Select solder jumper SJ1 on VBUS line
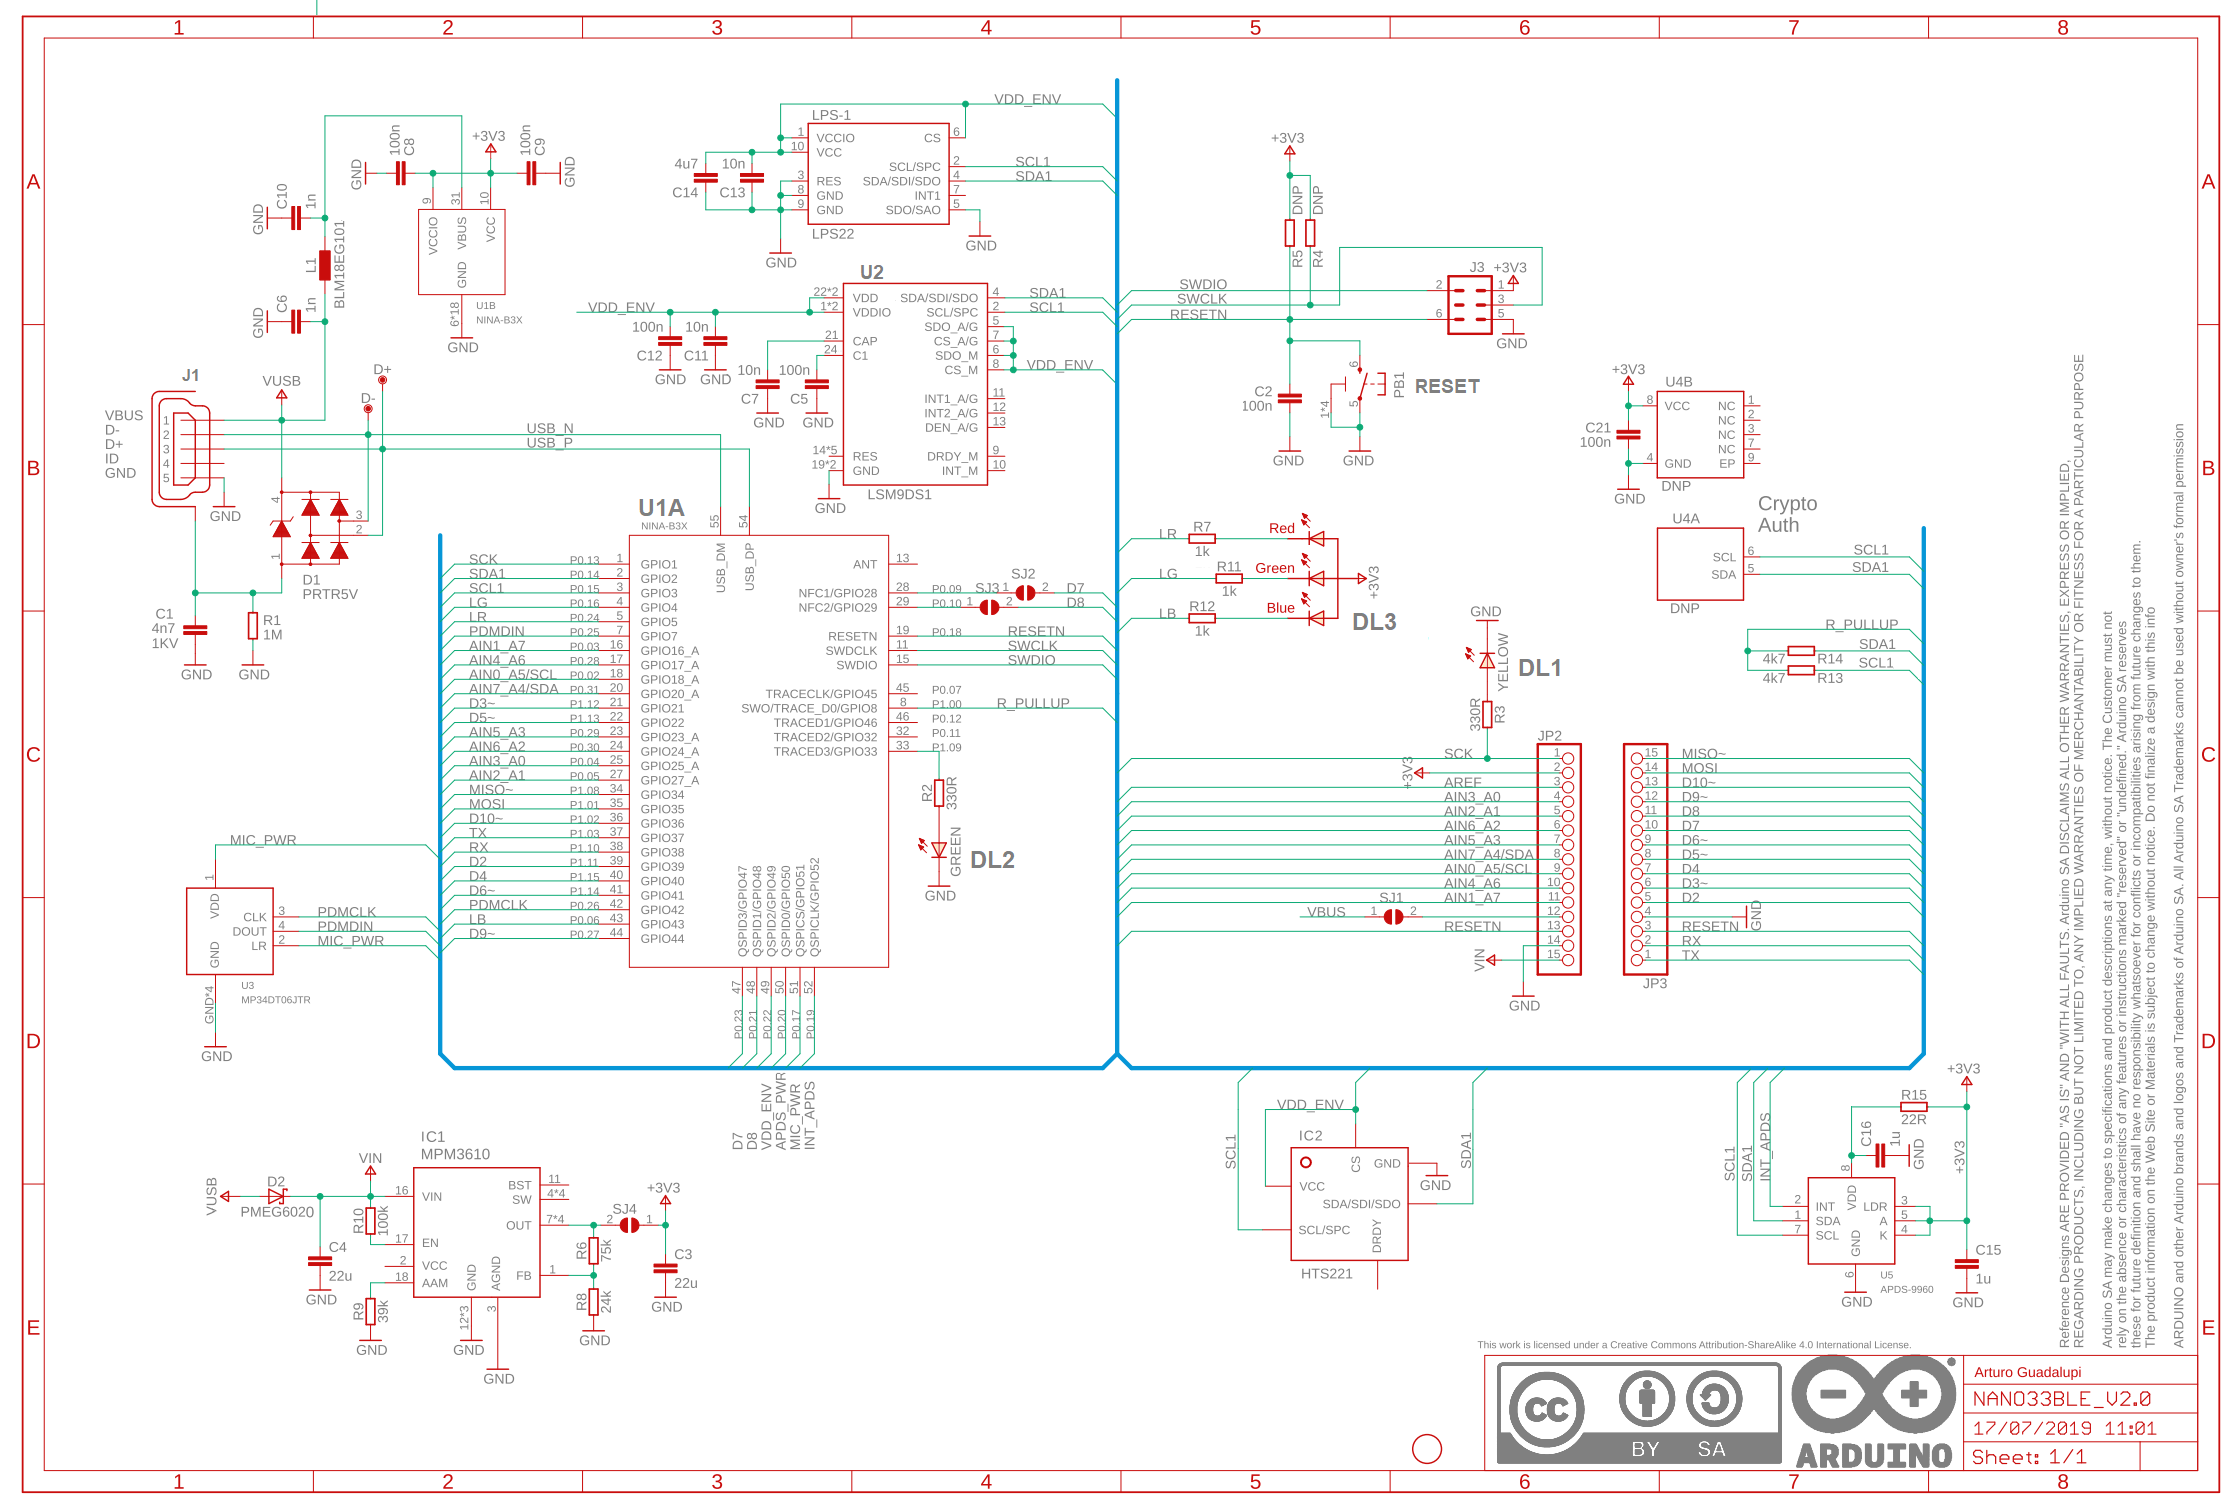The image size is (2240, 1511). 1392,916
